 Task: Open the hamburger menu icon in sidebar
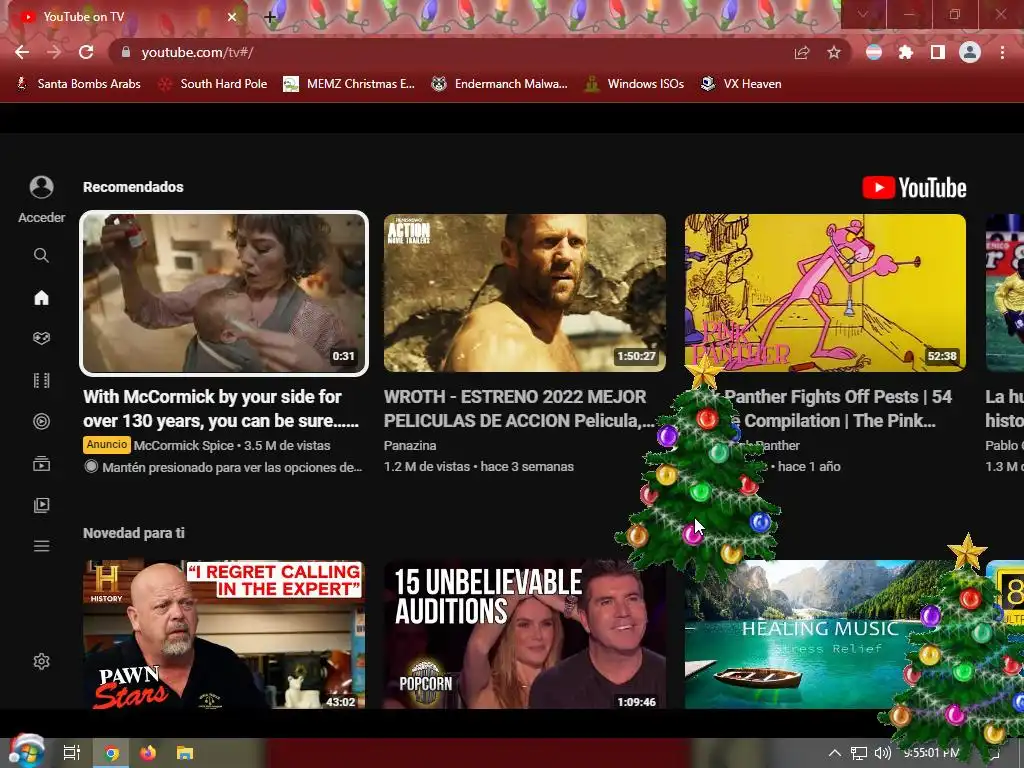[41, 546]
